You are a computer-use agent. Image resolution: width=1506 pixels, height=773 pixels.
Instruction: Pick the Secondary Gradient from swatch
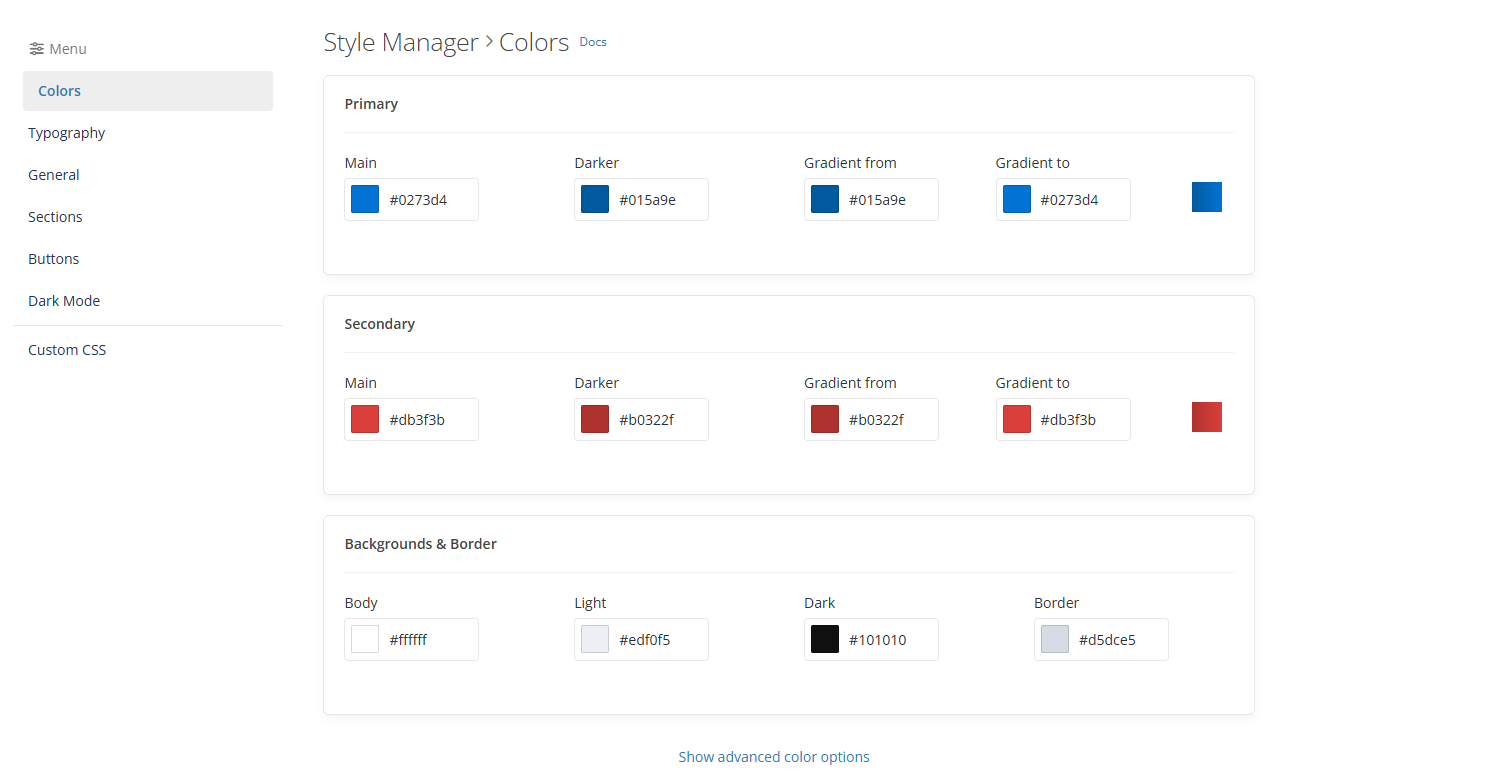(825, 419)
